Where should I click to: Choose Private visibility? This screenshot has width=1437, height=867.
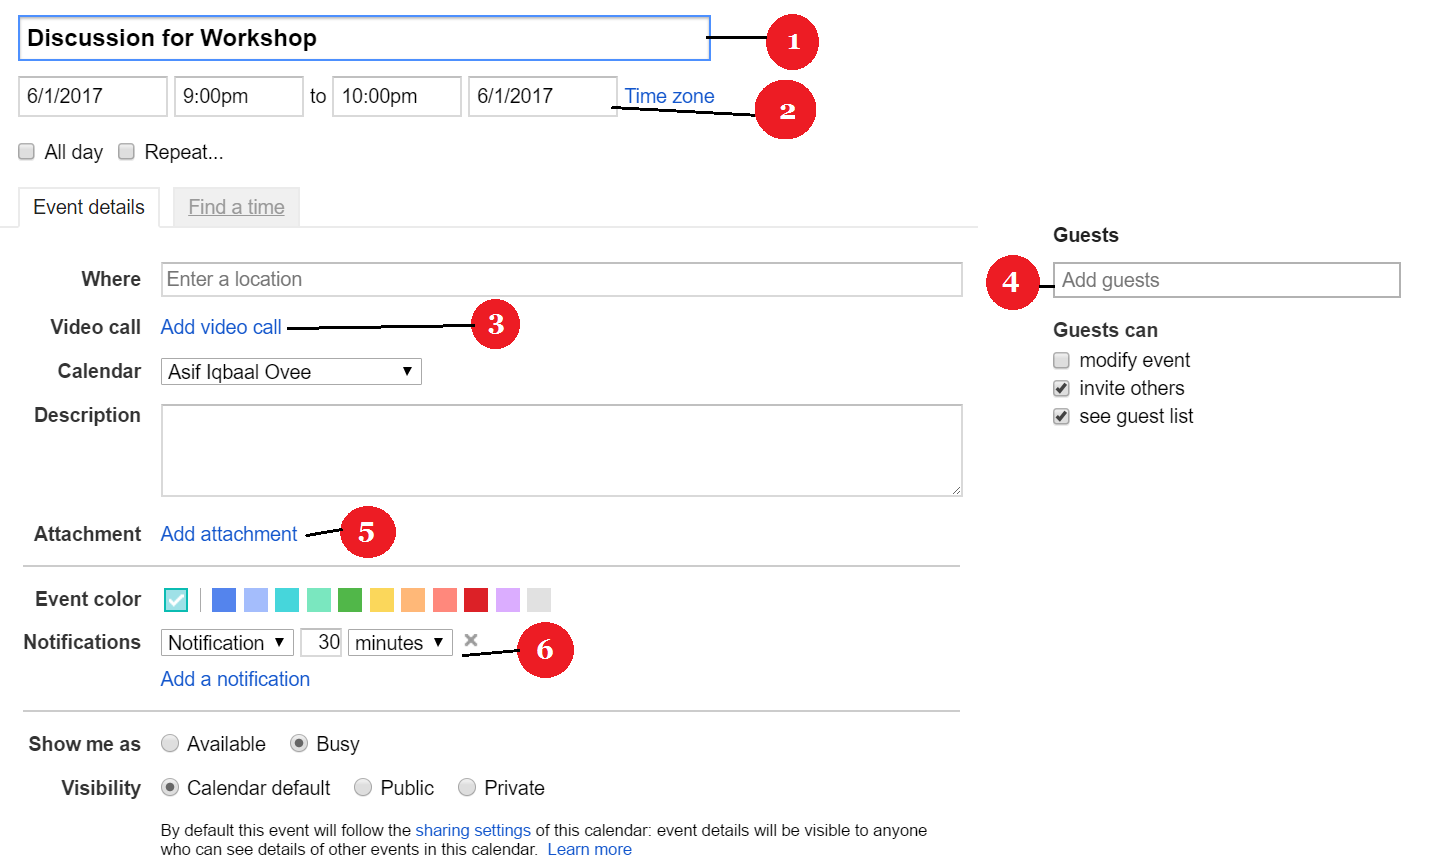pos(467,787)
